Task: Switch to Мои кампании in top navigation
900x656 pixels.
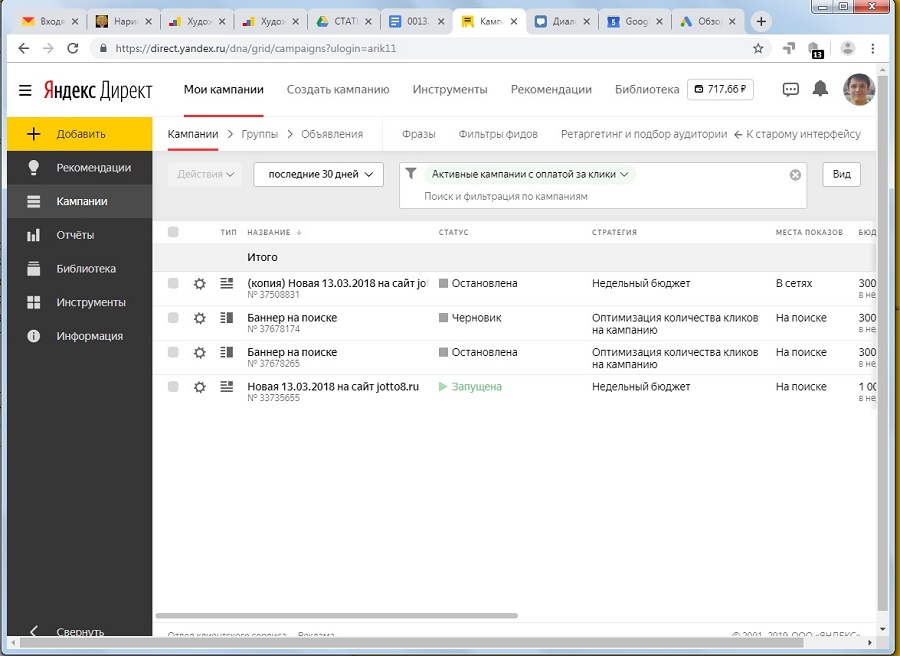Action: coord(223,90)
